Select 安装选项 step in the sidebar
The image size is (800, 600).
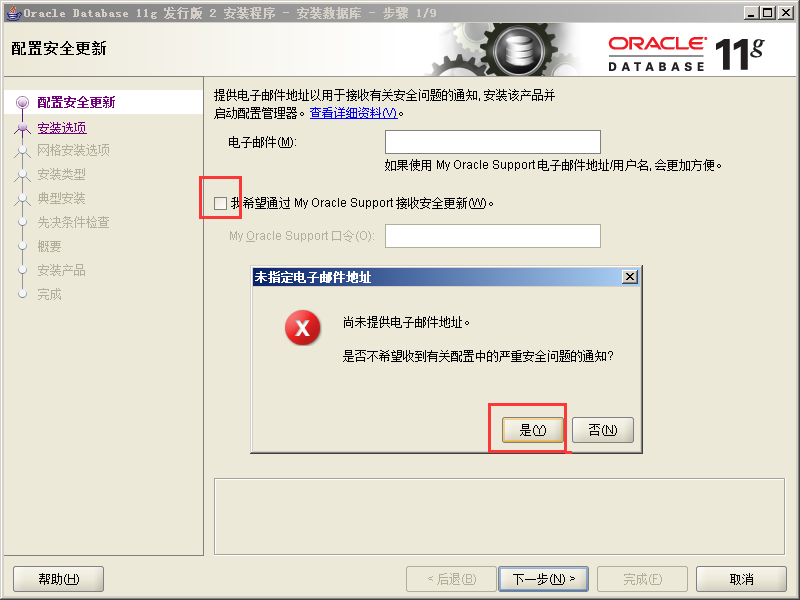click(62, 128)
